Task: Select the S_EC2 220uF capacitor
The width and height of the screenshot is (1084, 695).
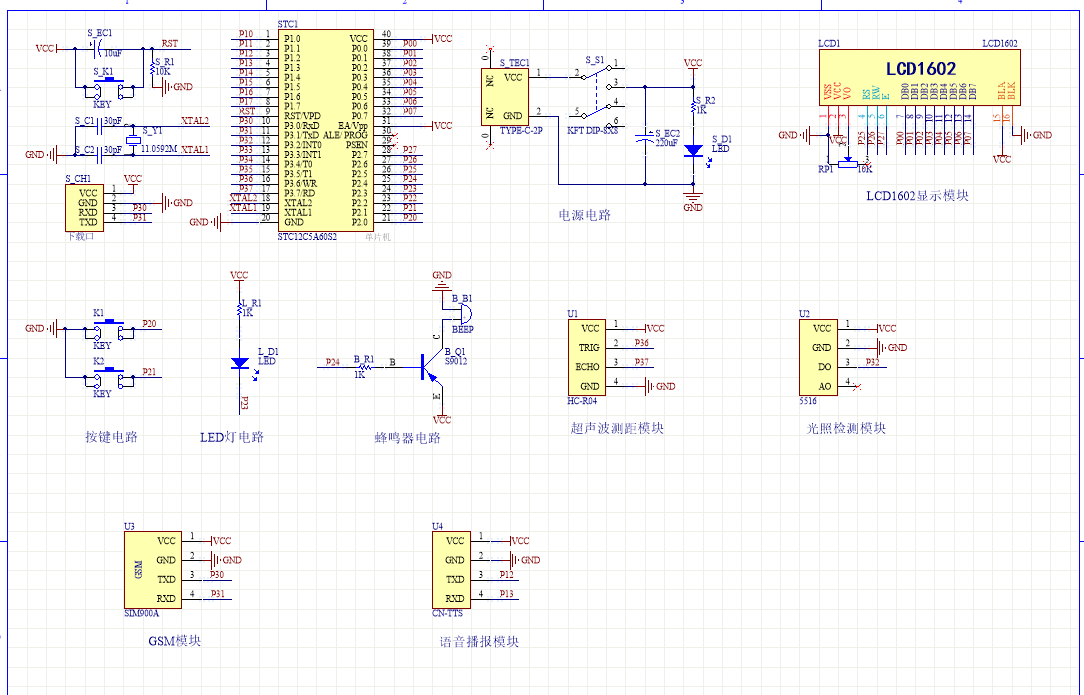Action: coord(646,136)
